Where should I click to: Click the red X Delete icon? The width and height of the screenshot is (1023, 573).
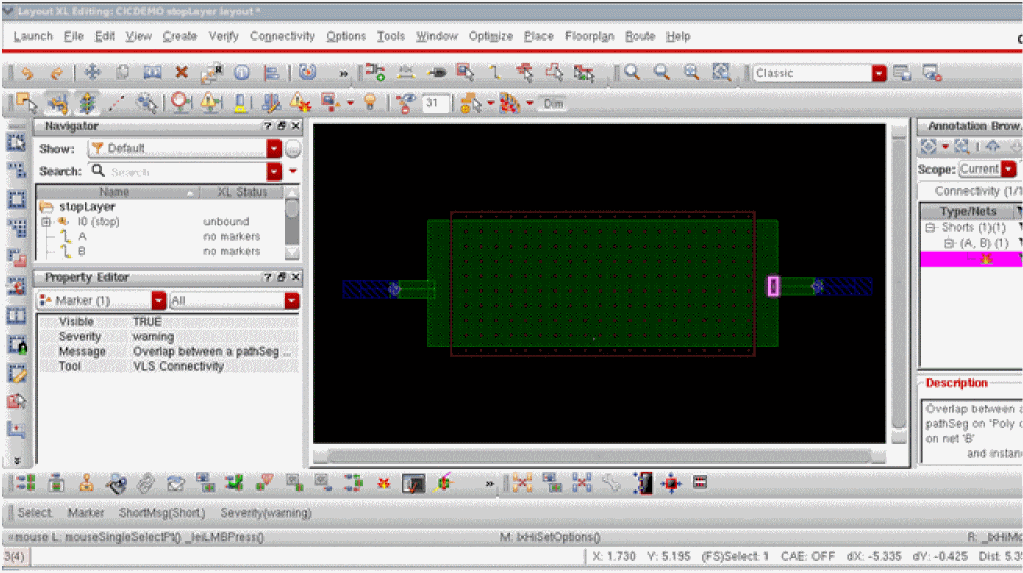click(181, 73)
